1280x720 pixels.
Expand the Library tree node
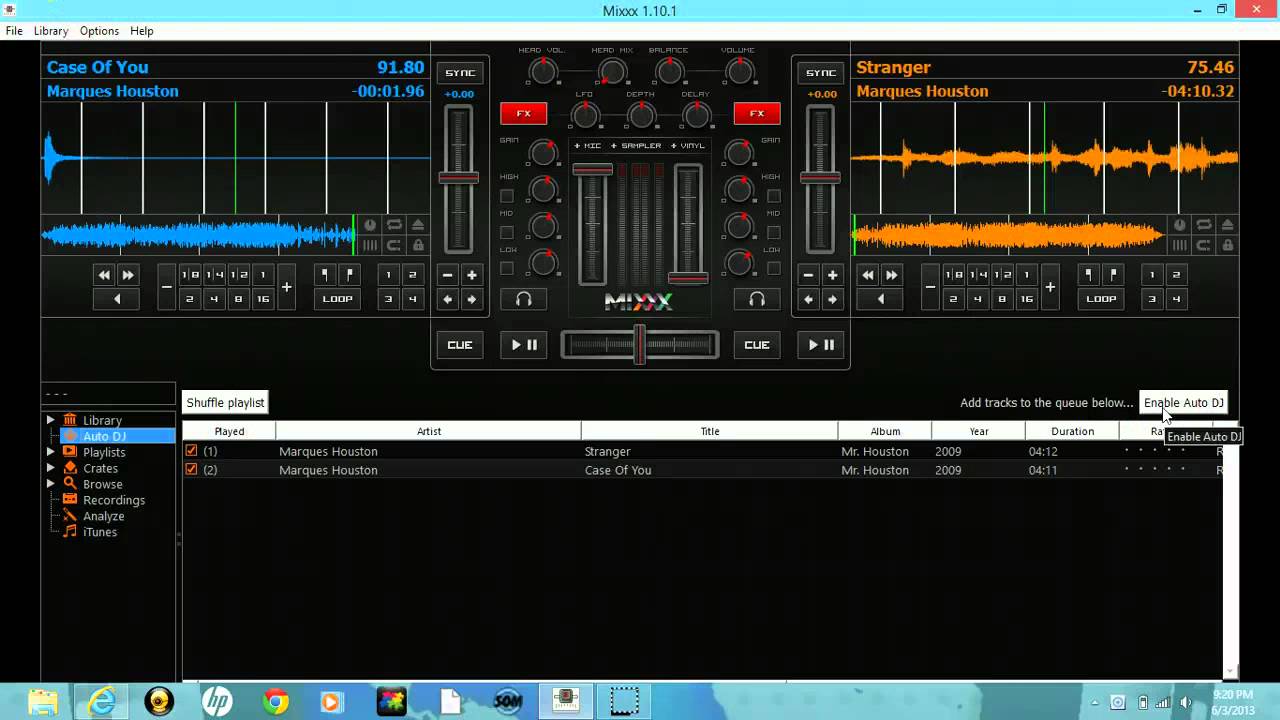[x=50, y=420]
